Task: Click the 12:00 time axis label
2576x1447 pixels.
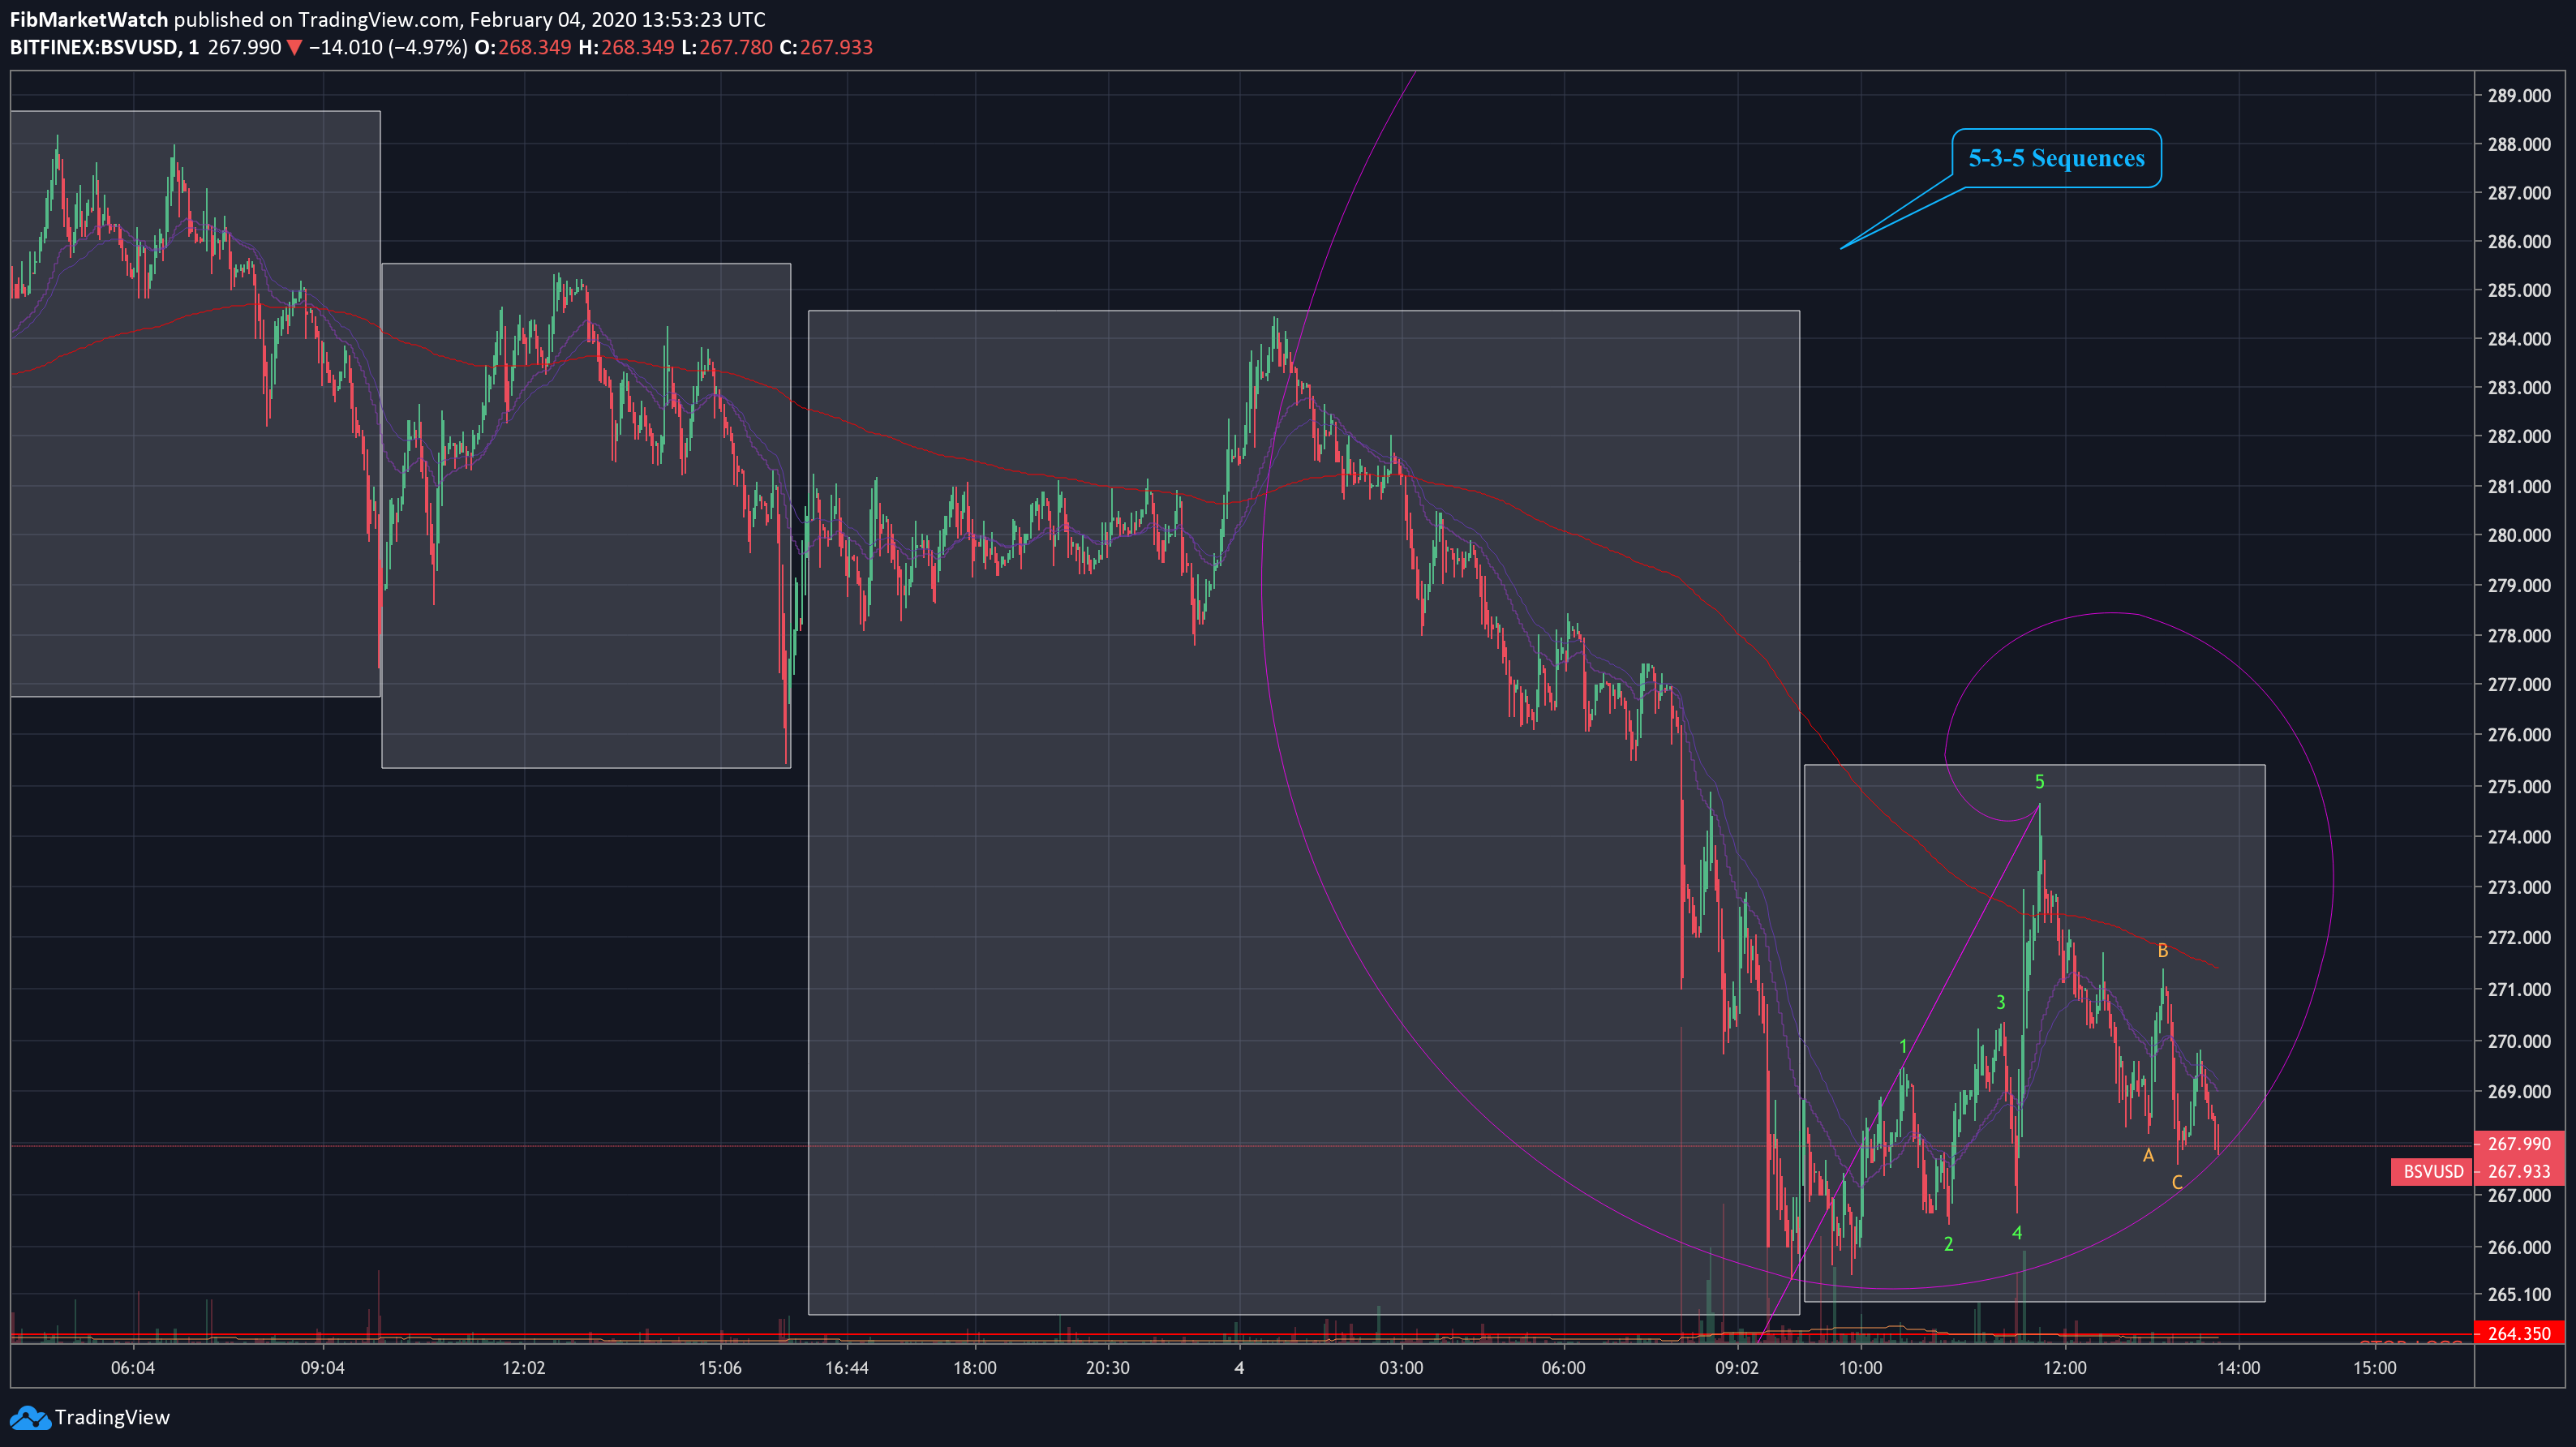Action: (x=2064, y=1367)
